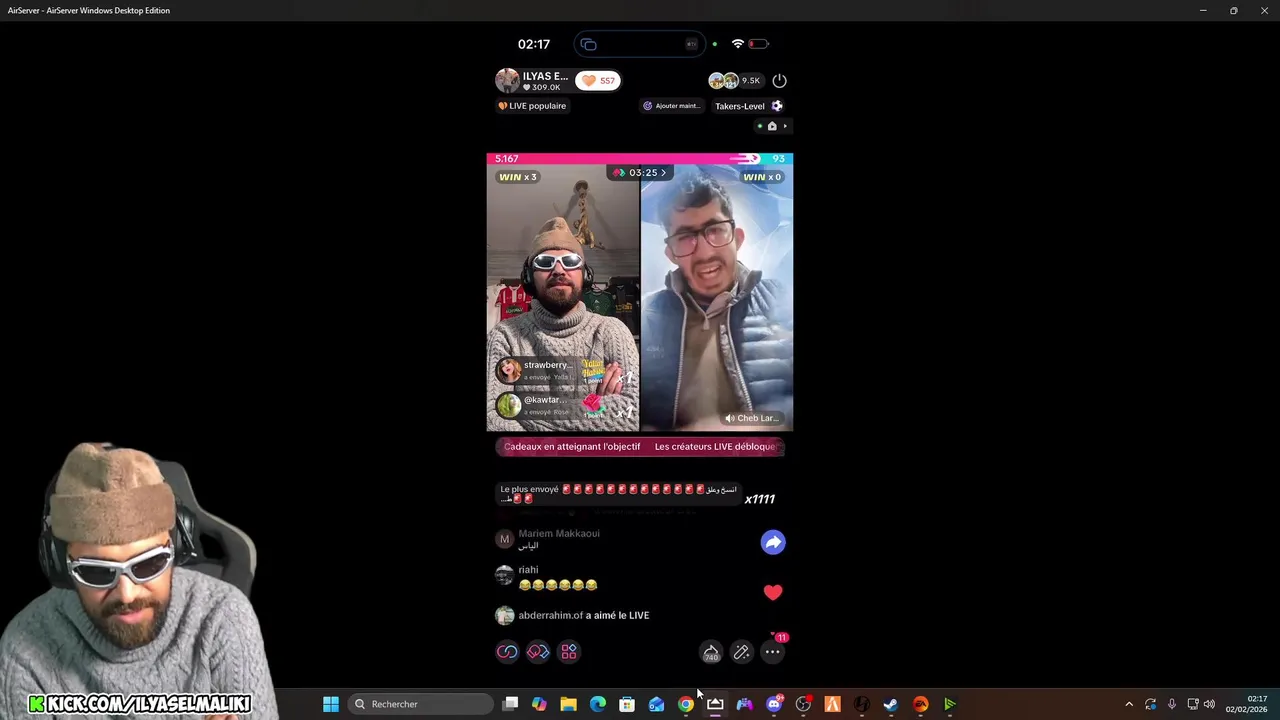
Task: Tap the Ajouter maint... chip
Action: click(x=671, y=106)
